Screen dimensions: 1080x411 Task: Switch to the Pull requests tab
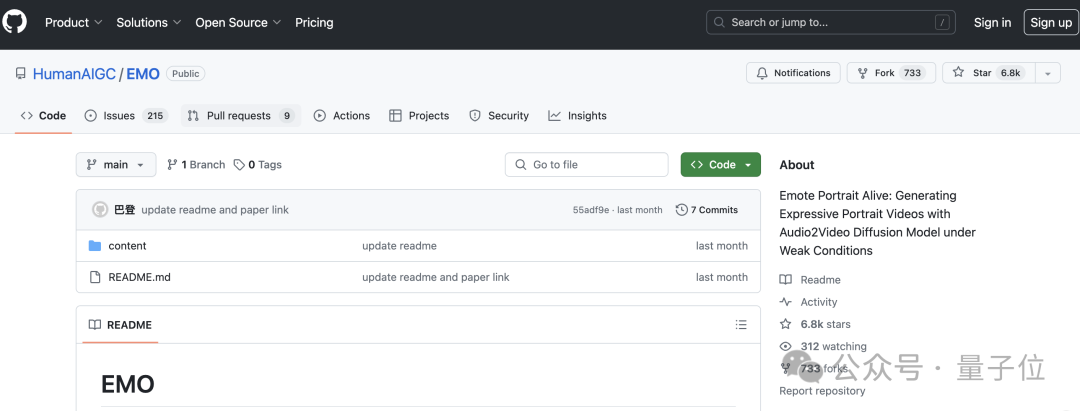coord(241,116)
